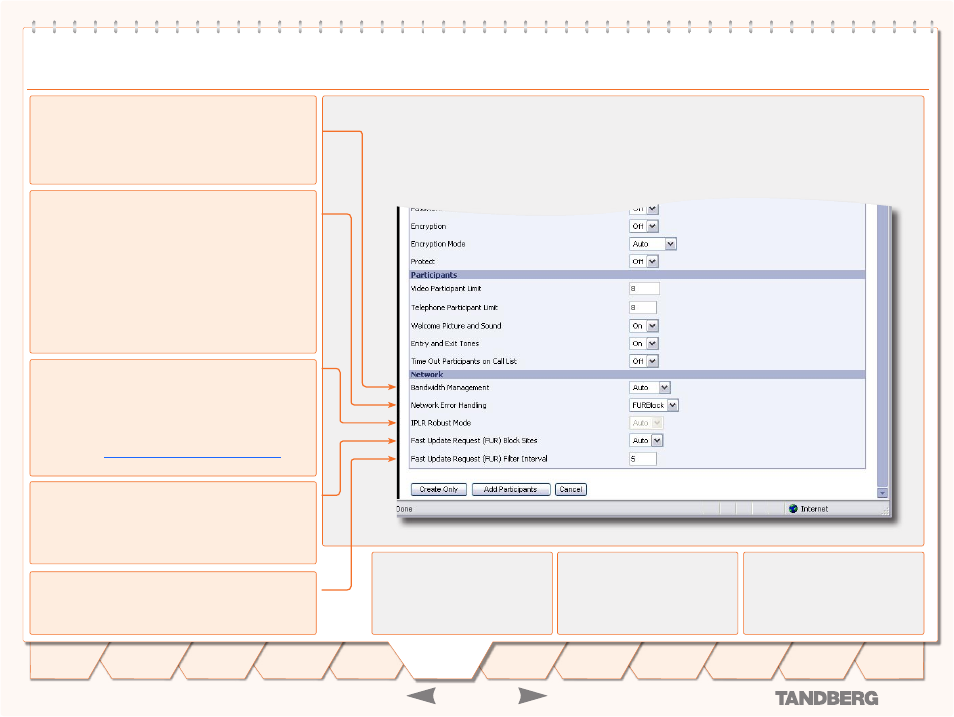Image resolution: width=954 pixels, height=717 pixels.
Task: Click the Participants section header
Action: [638, 275]
